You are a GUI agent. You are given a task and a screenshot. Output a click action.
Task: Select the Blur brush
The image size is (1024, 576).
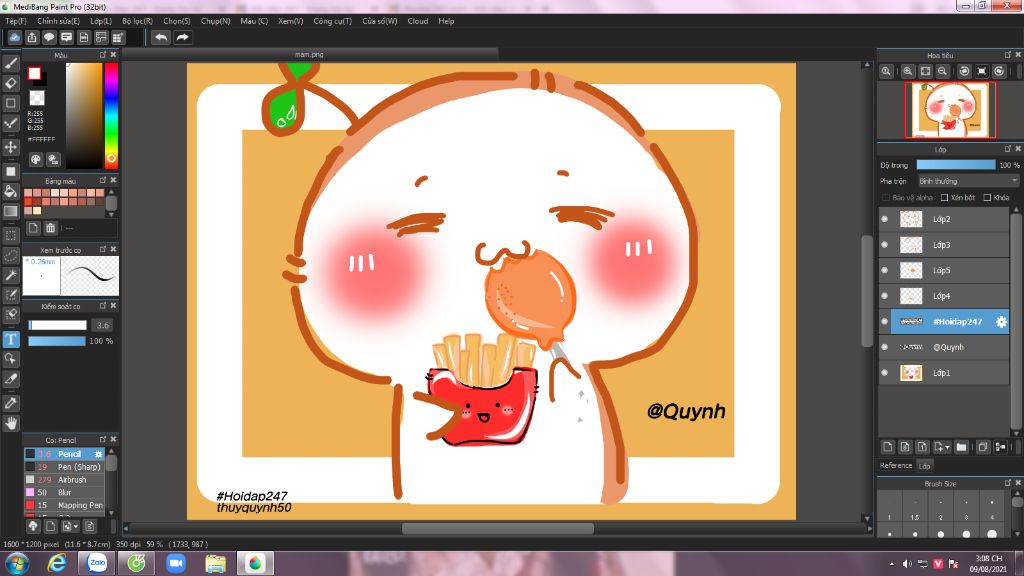point(64,492)
